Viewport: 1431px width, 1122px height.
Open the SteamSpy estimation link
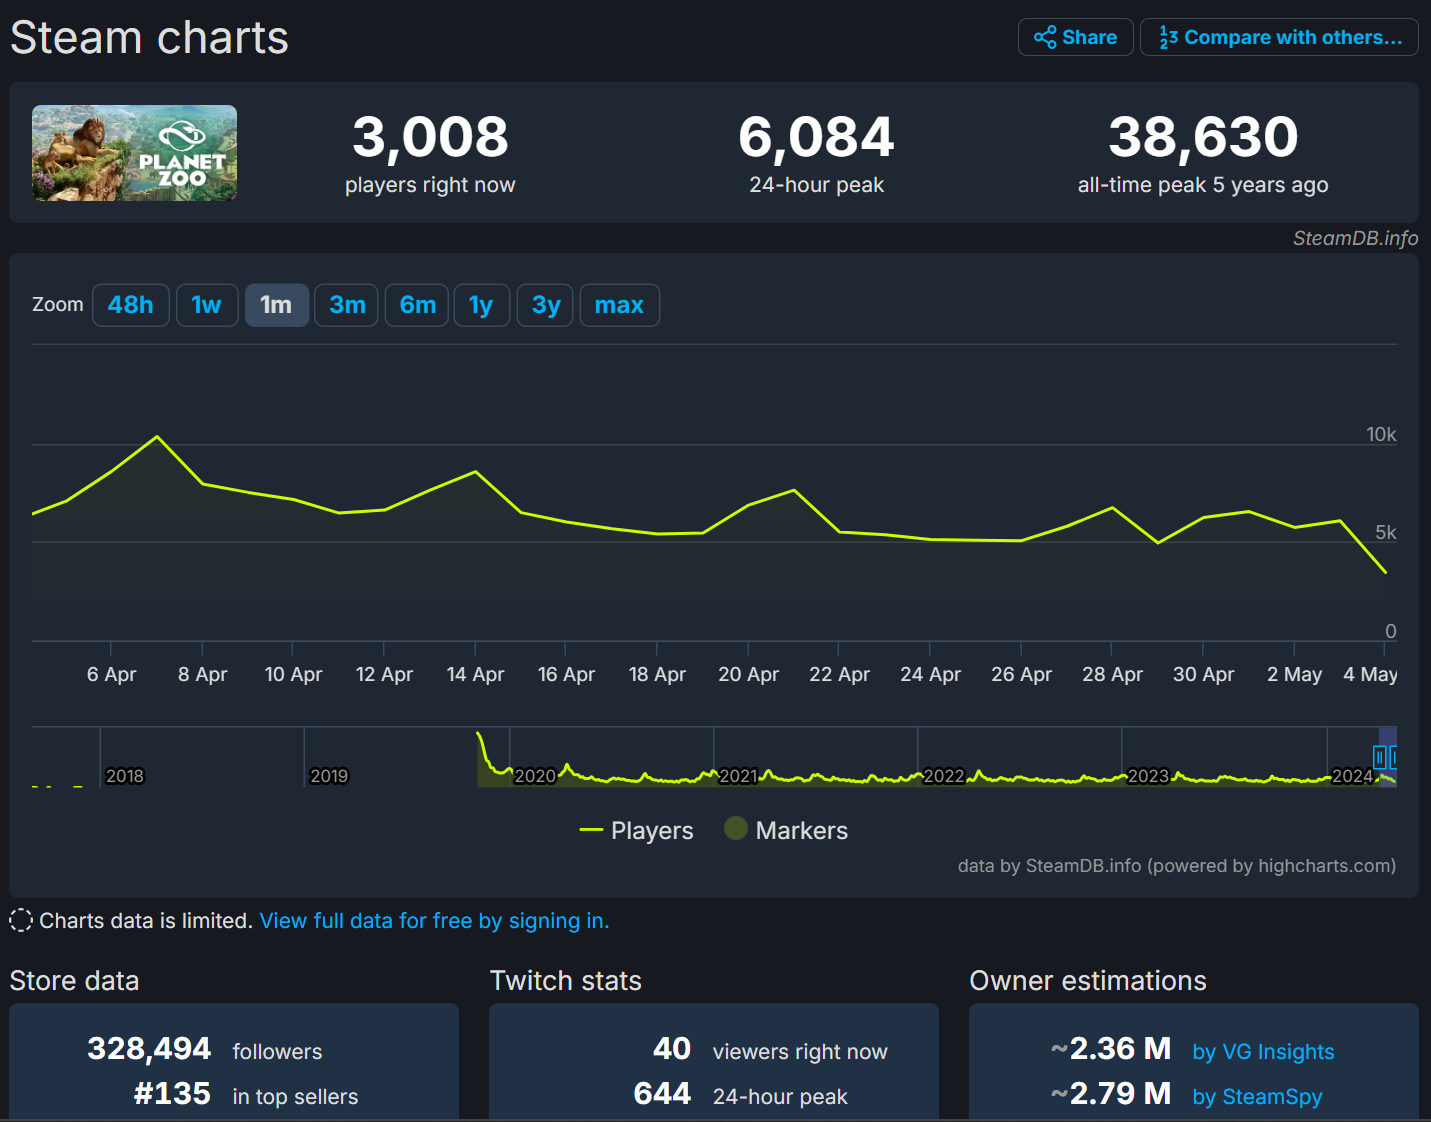(1257, 1096)
